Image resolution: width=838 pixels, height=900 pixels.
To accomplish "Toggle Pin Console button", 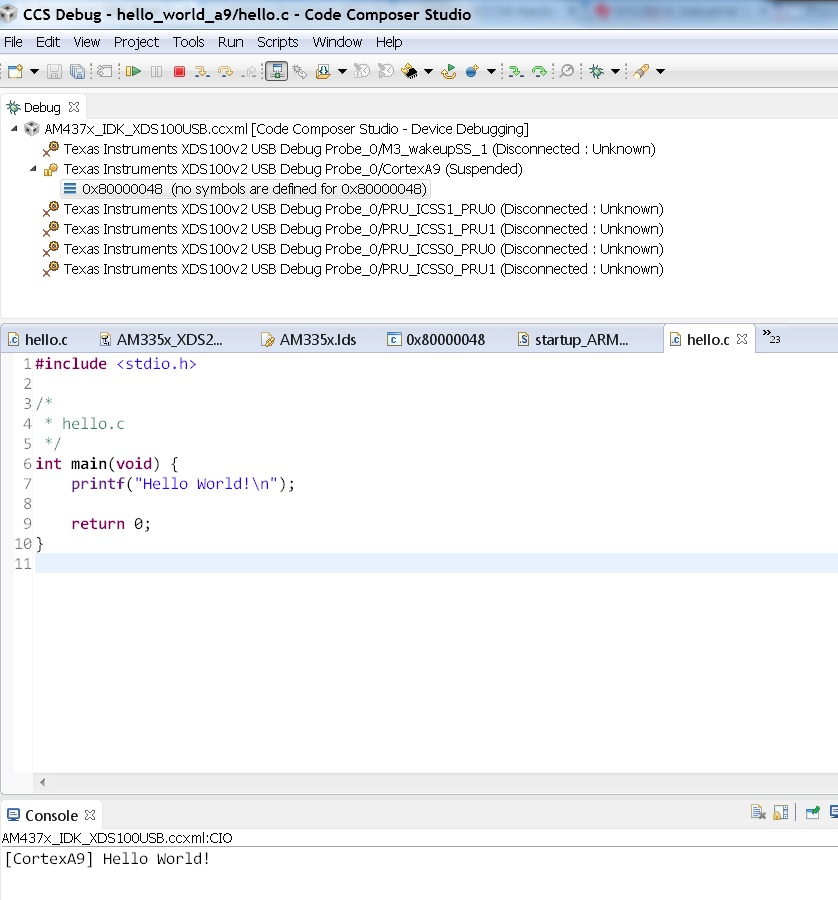I will [x=812, y=814].
